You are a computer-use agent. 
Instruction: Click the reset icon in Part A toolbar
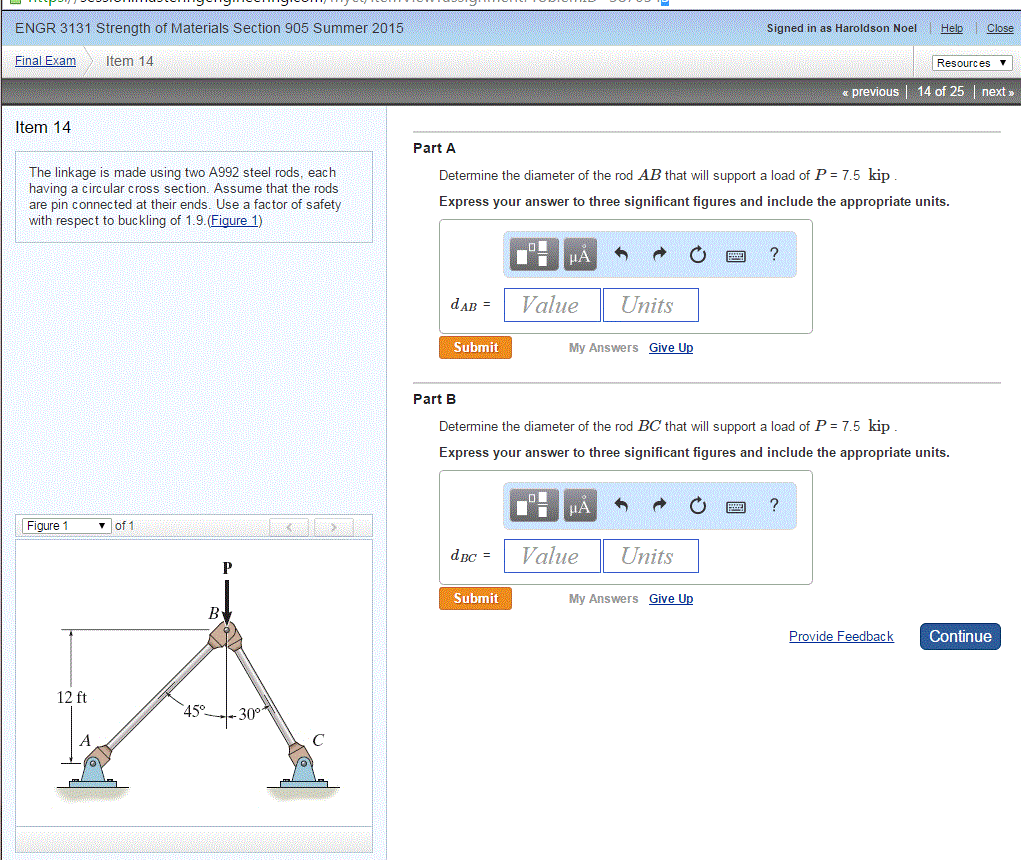point(697,254)
